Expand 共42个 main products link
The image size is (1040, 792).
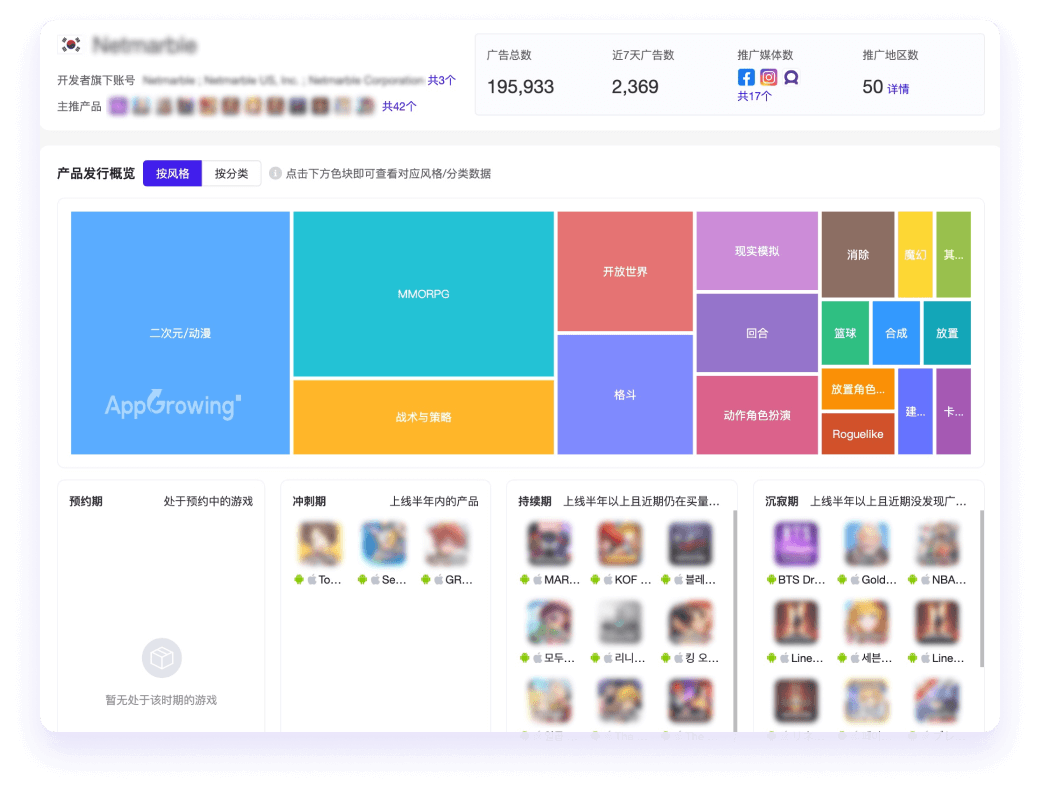pyautogui.click(x=399, y=106)
